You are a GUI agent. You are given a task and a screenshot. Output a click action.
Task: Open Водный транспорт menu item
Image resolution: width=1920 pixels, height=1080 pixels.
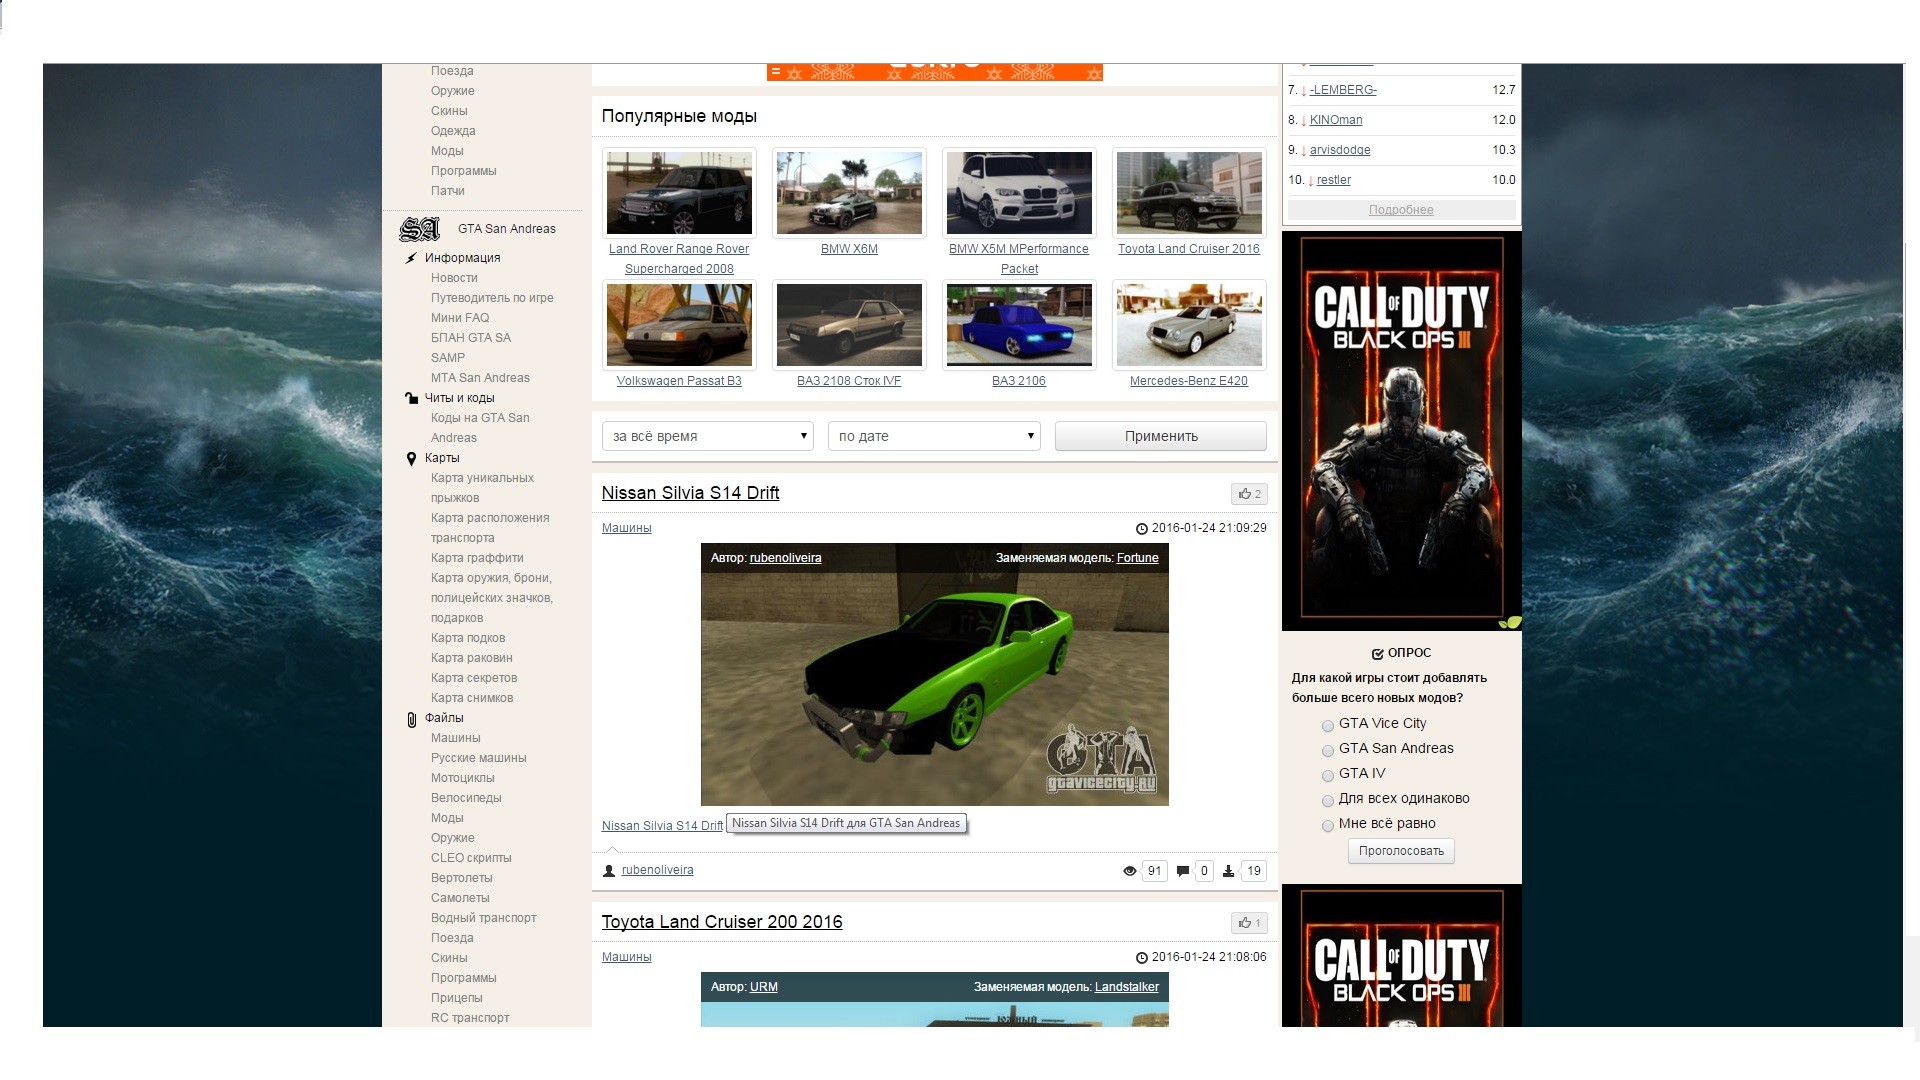pos(483,918)
